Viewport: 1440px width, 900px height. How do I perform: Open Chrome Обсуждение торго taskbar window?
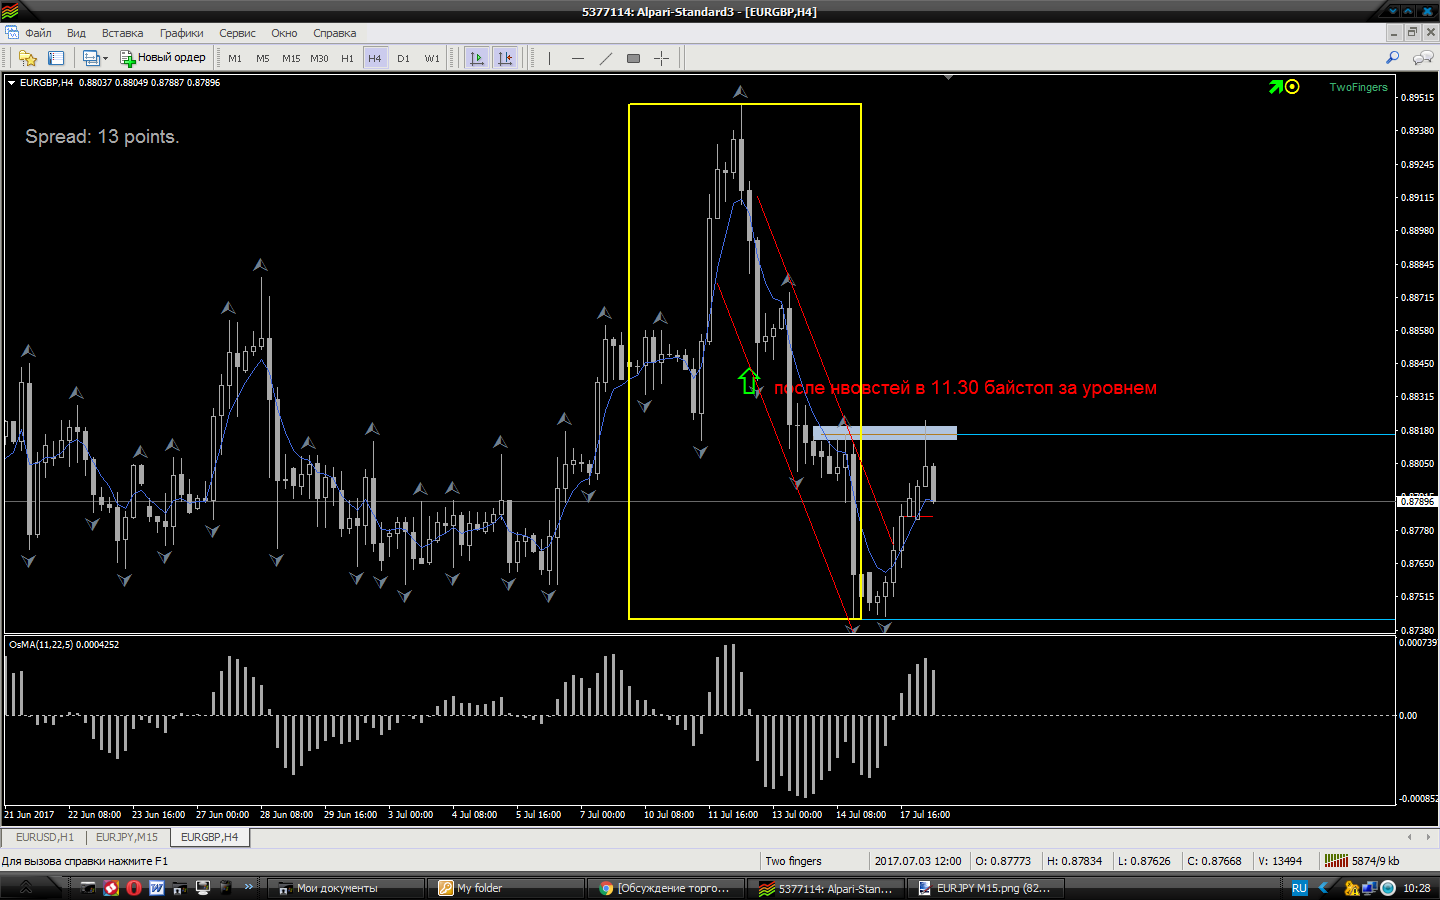pos(666,888)
